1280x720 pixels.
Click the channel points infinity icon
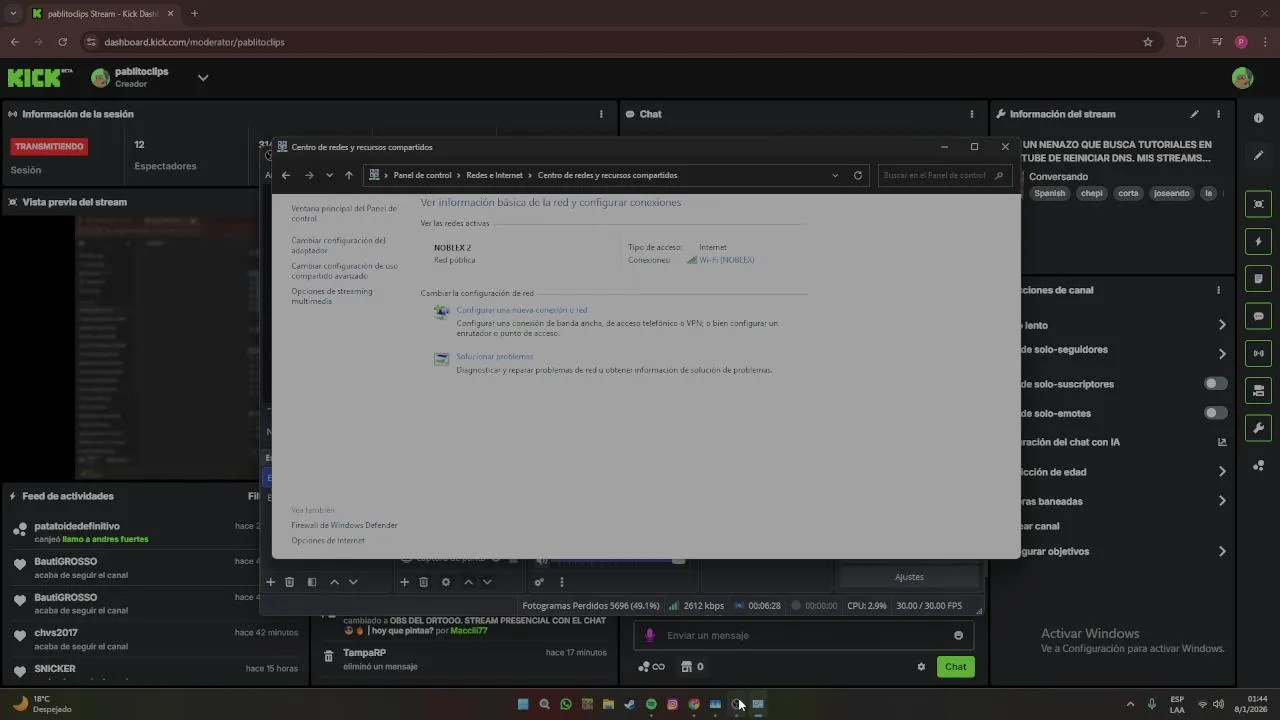[x=651, y=667]
